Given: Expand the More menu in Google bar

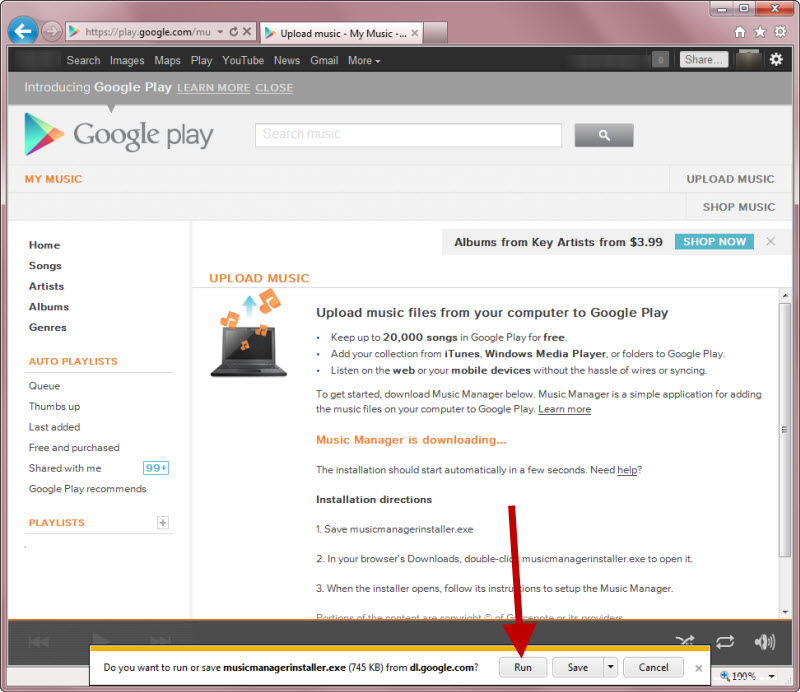Looking at the screenshot, I should (364, 60).
